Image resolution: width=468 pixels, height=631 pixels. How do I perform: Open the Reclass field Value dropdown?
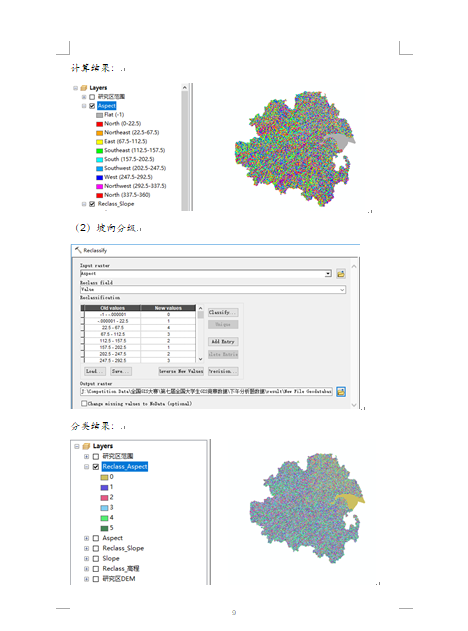click(x=342, y=290)
